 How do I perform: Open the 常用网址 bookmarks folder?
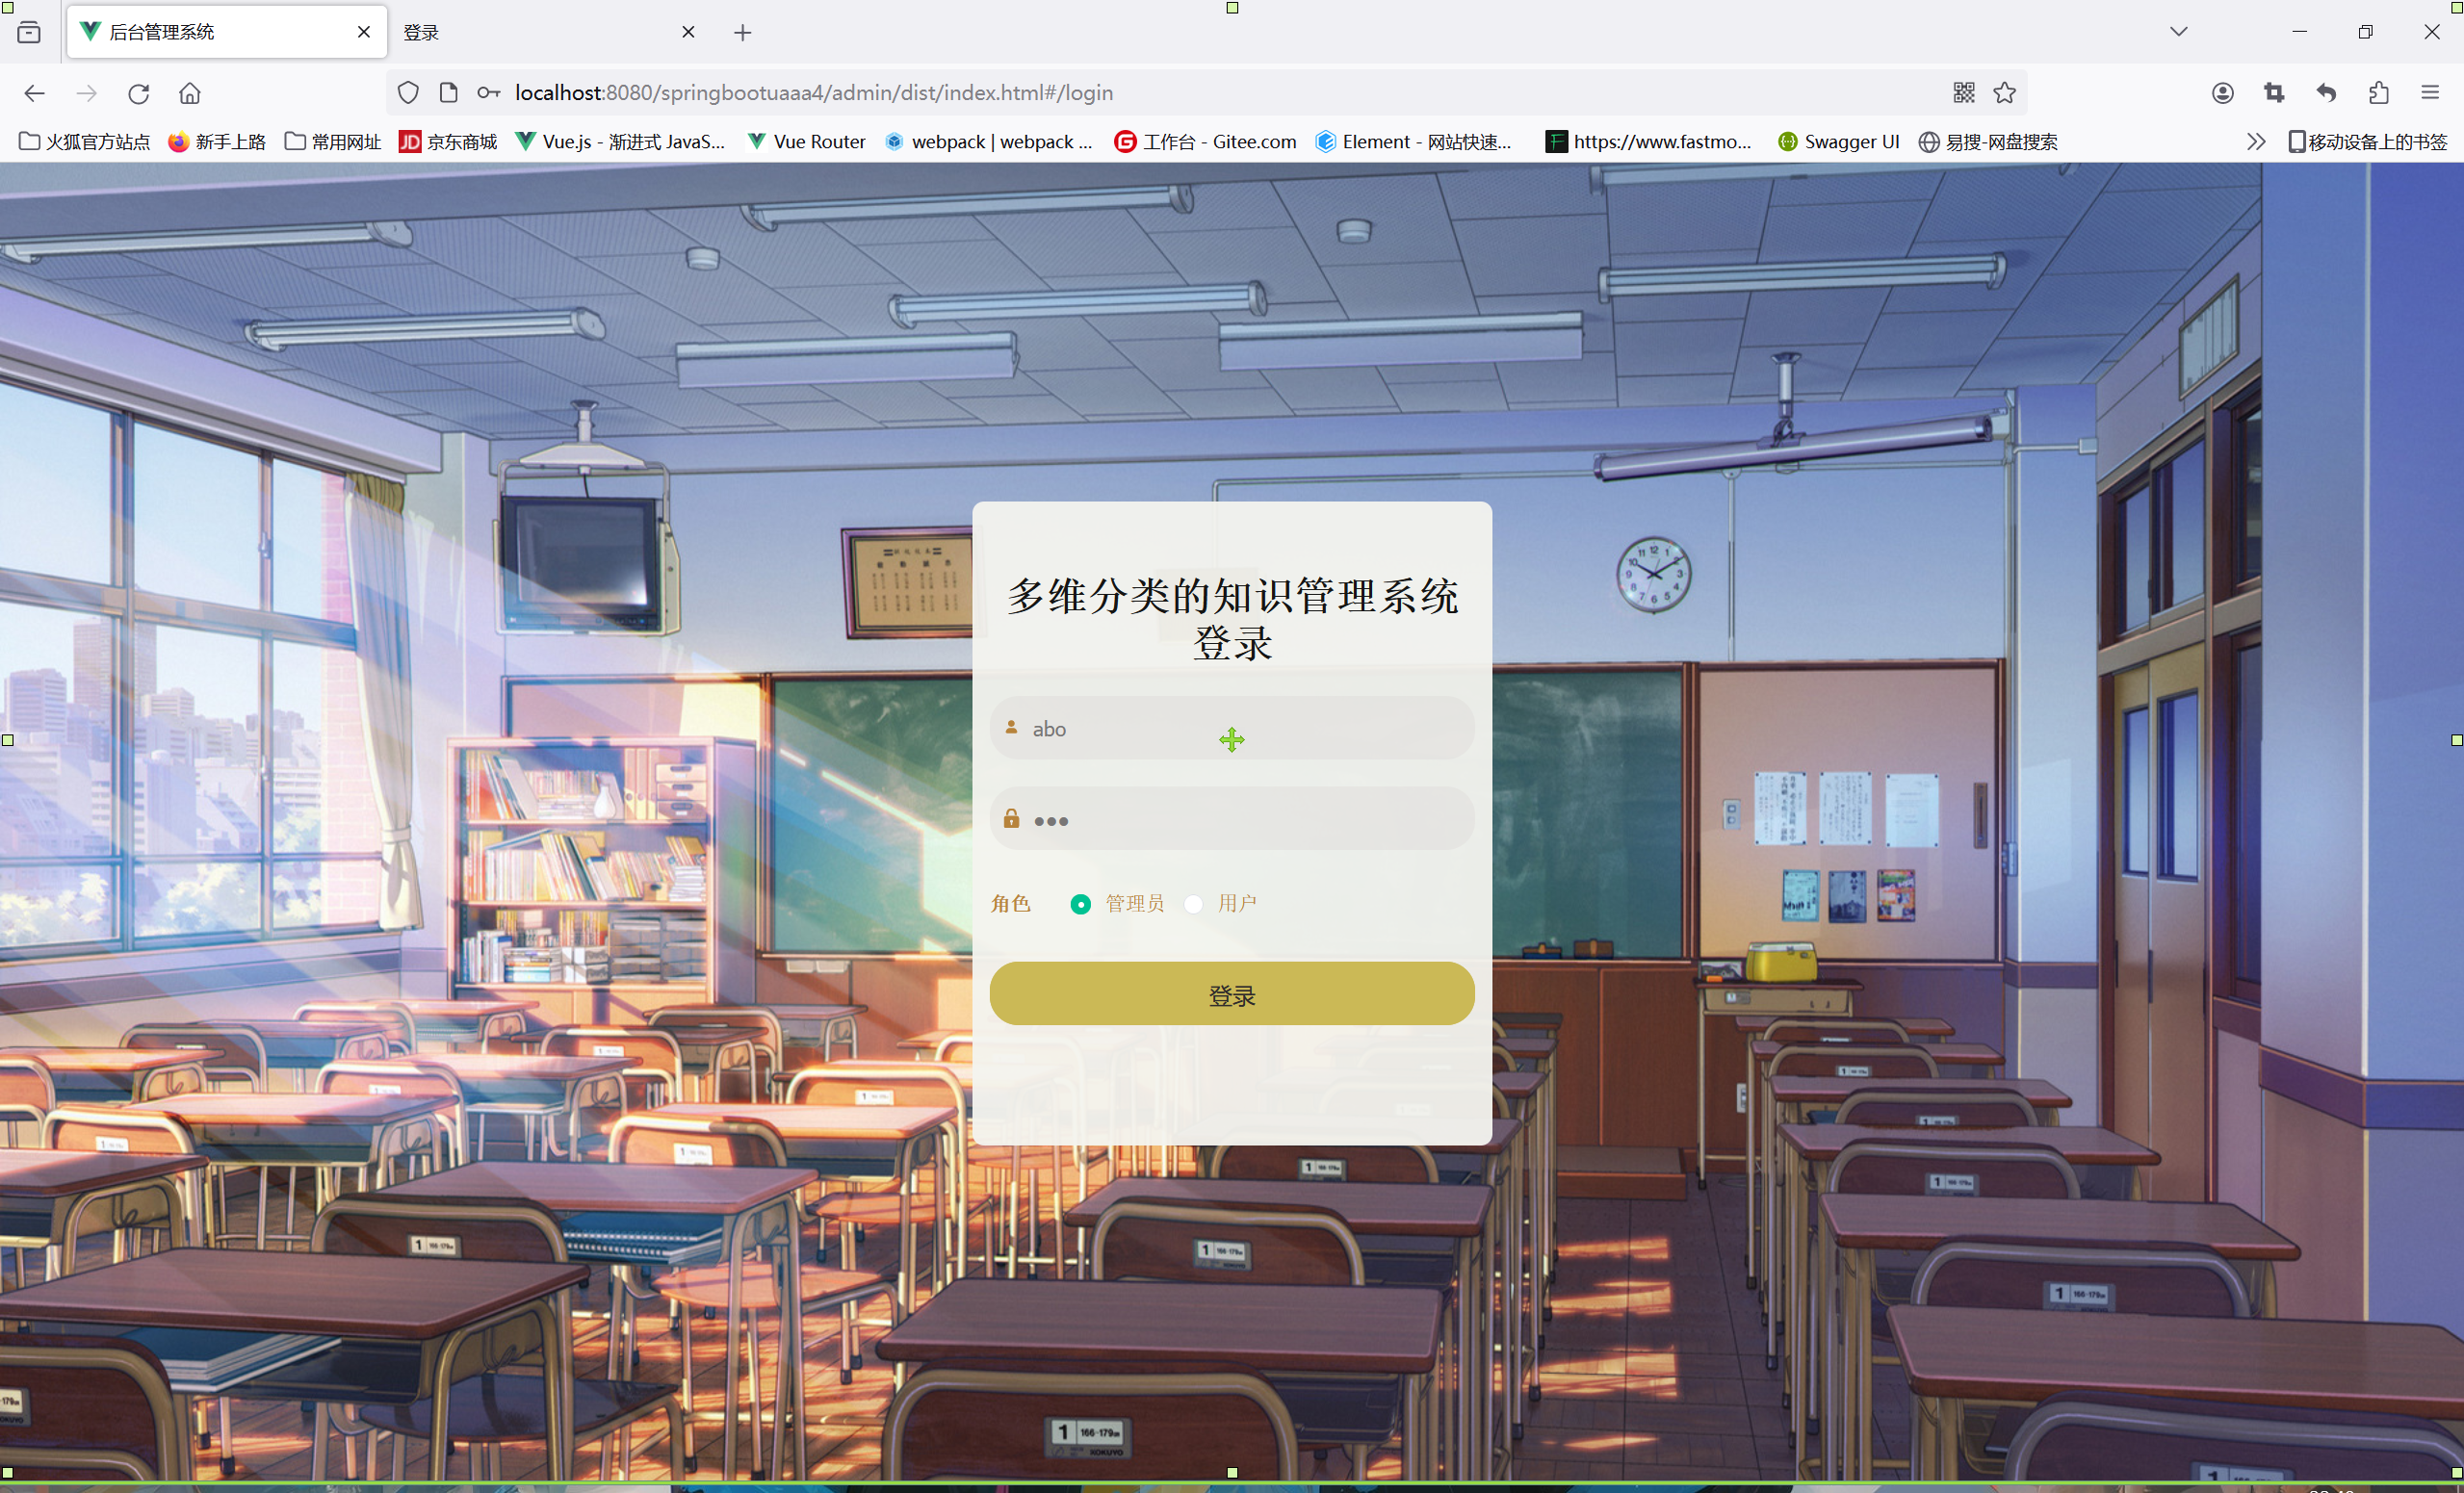click(x=333, y=142)
